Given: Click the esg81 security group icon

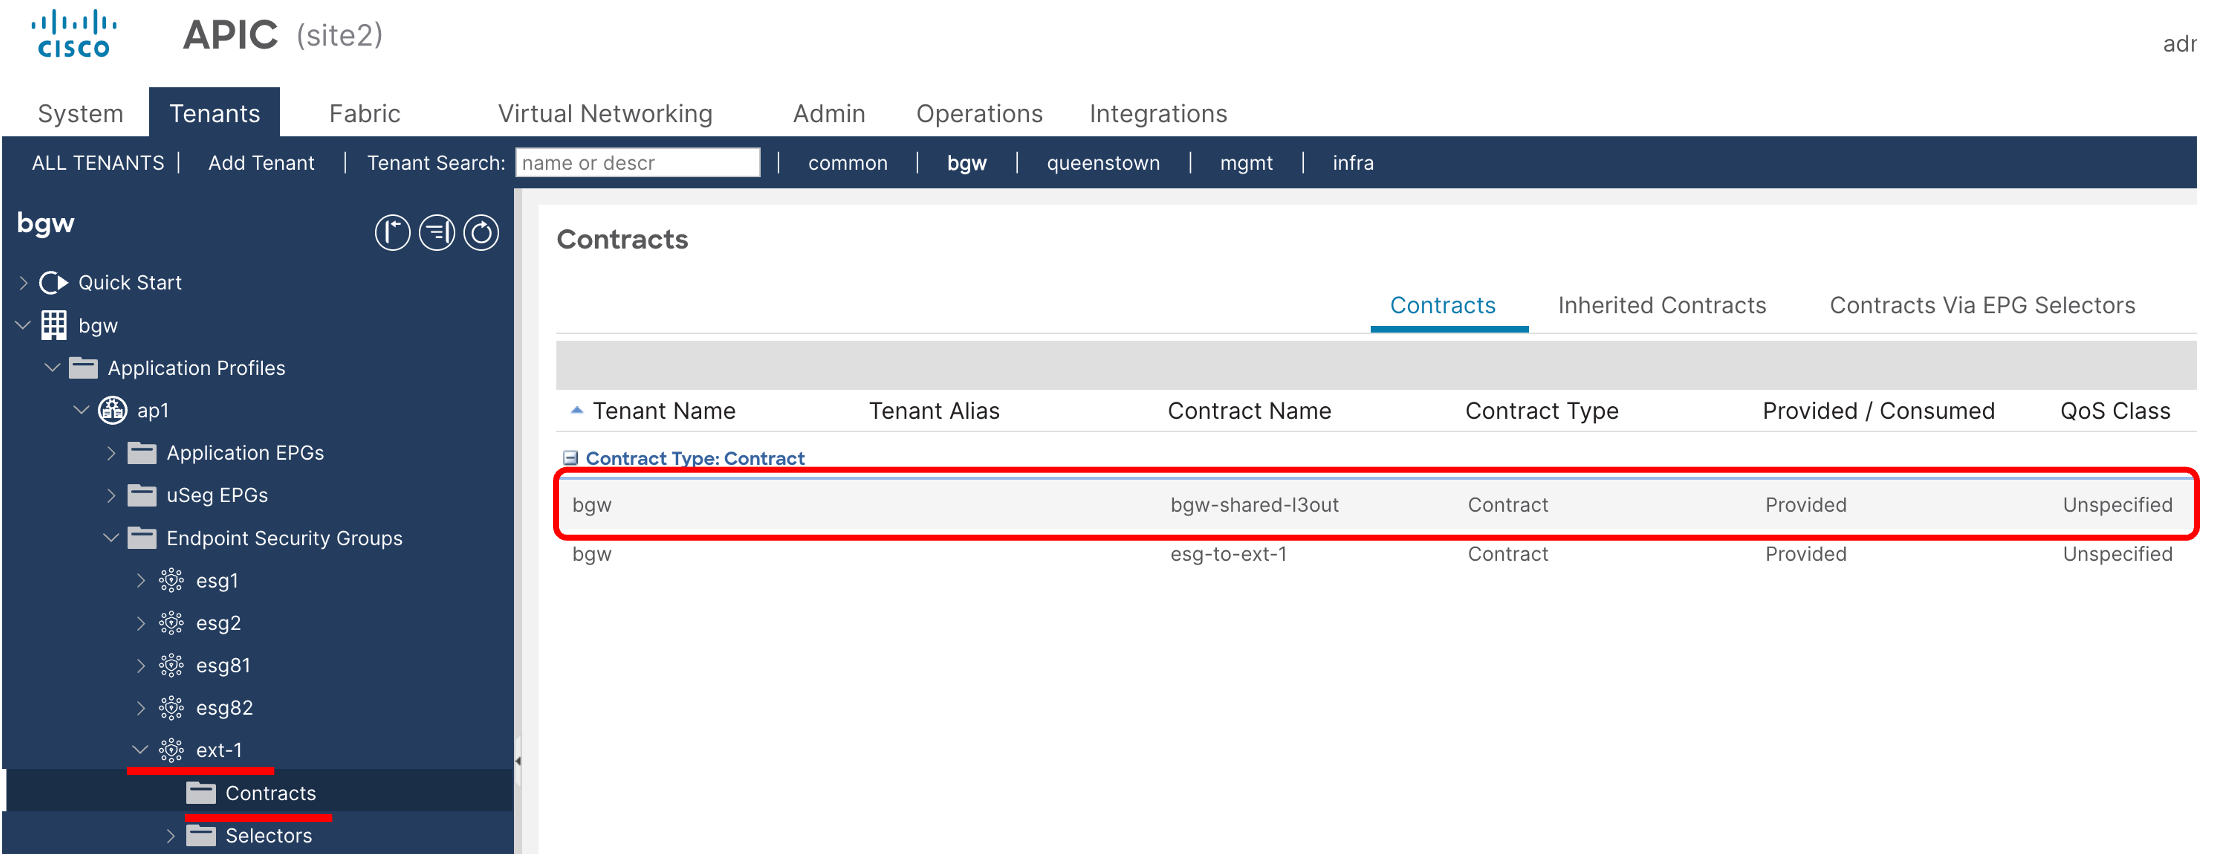Looking at the screenshot, I should pos(172,665).
